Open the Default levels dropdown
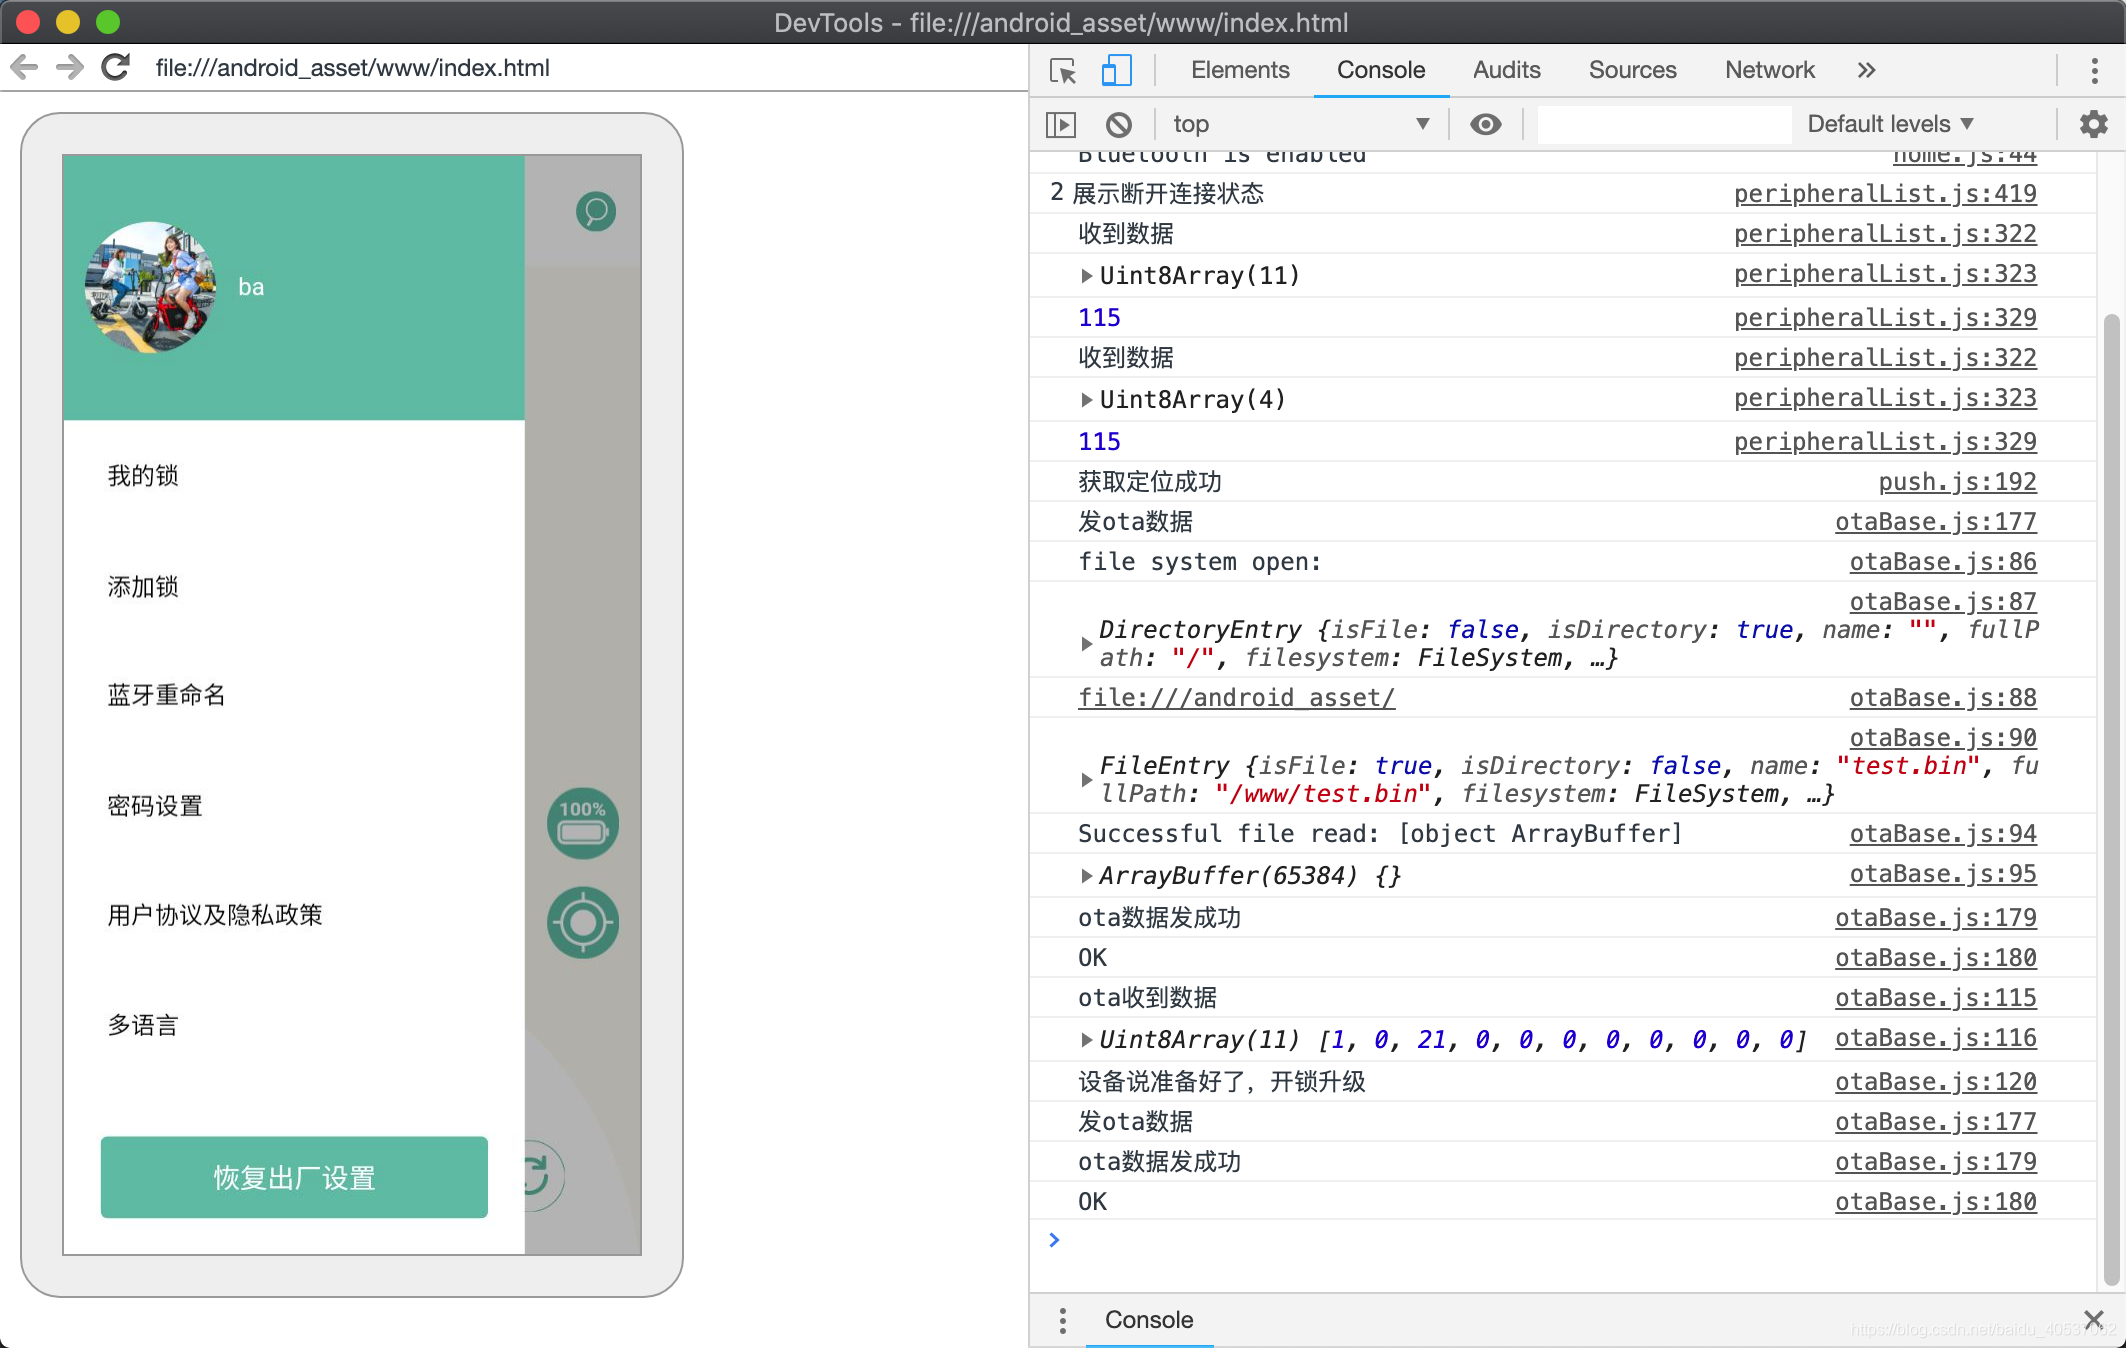The image size is (2126, 1348). coord(1890,124)
